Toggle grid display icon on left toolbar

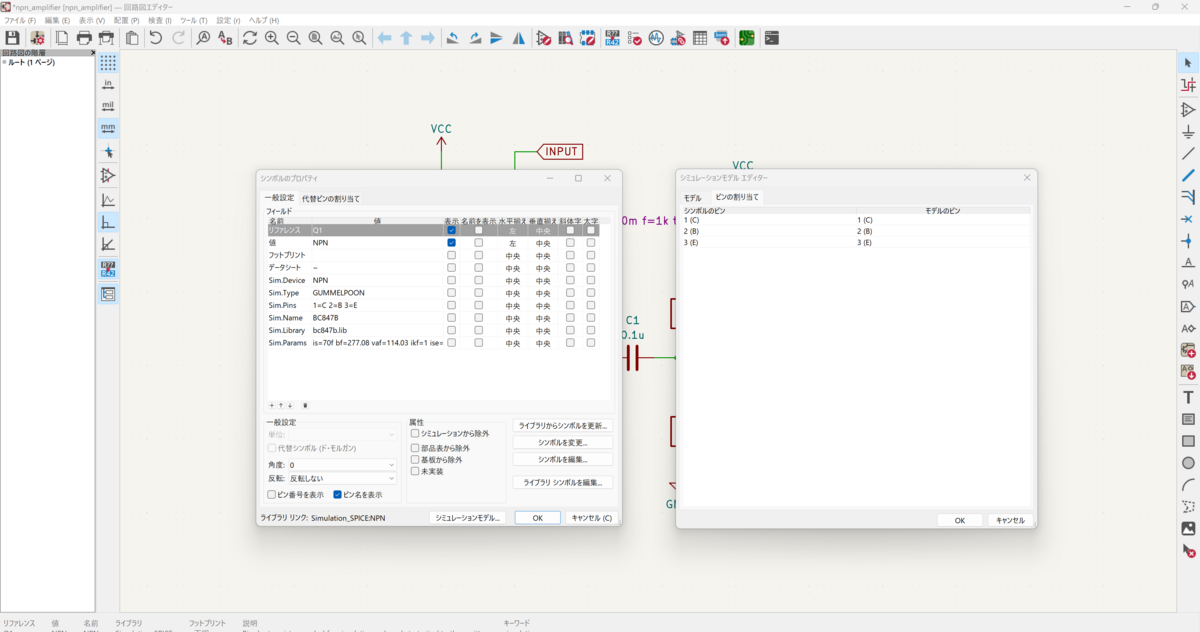click(x=108, y=62)
